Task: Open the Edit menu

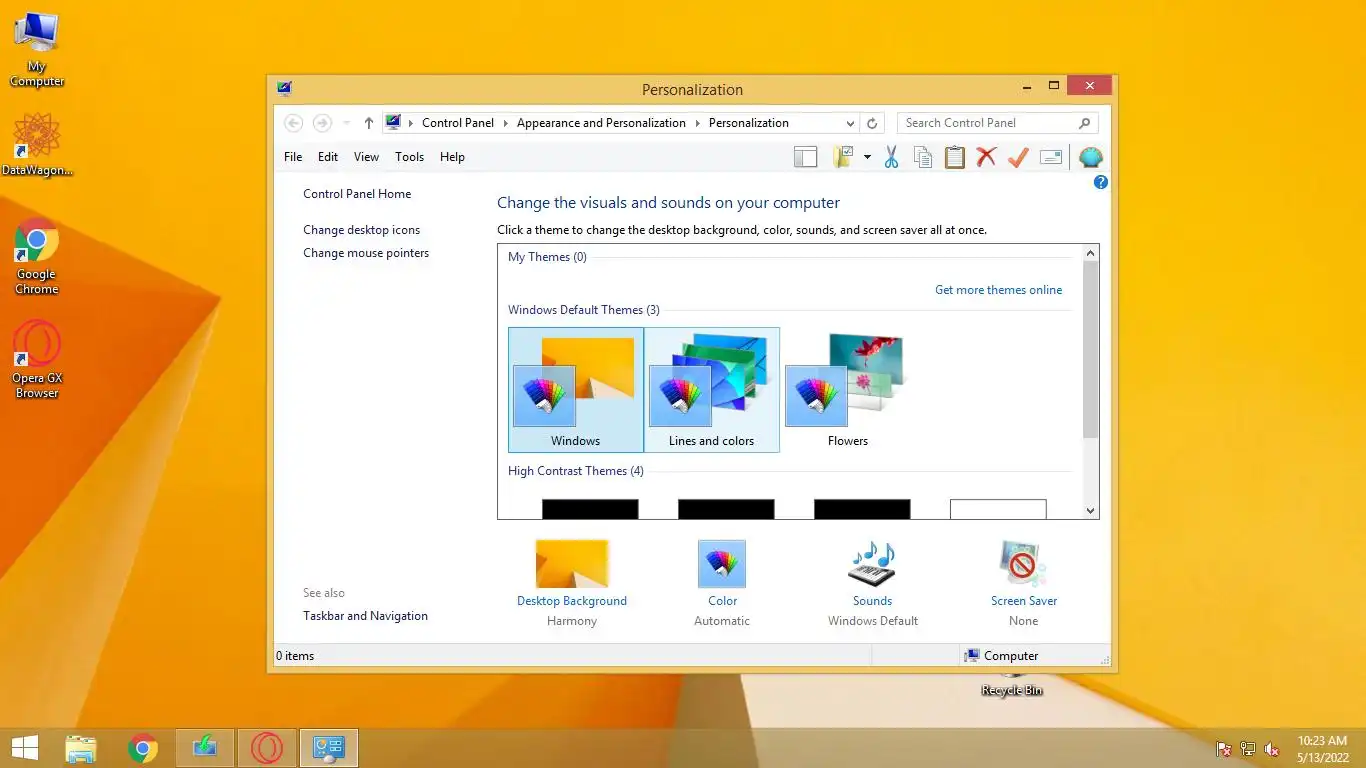Action: (x=328, y=157)
